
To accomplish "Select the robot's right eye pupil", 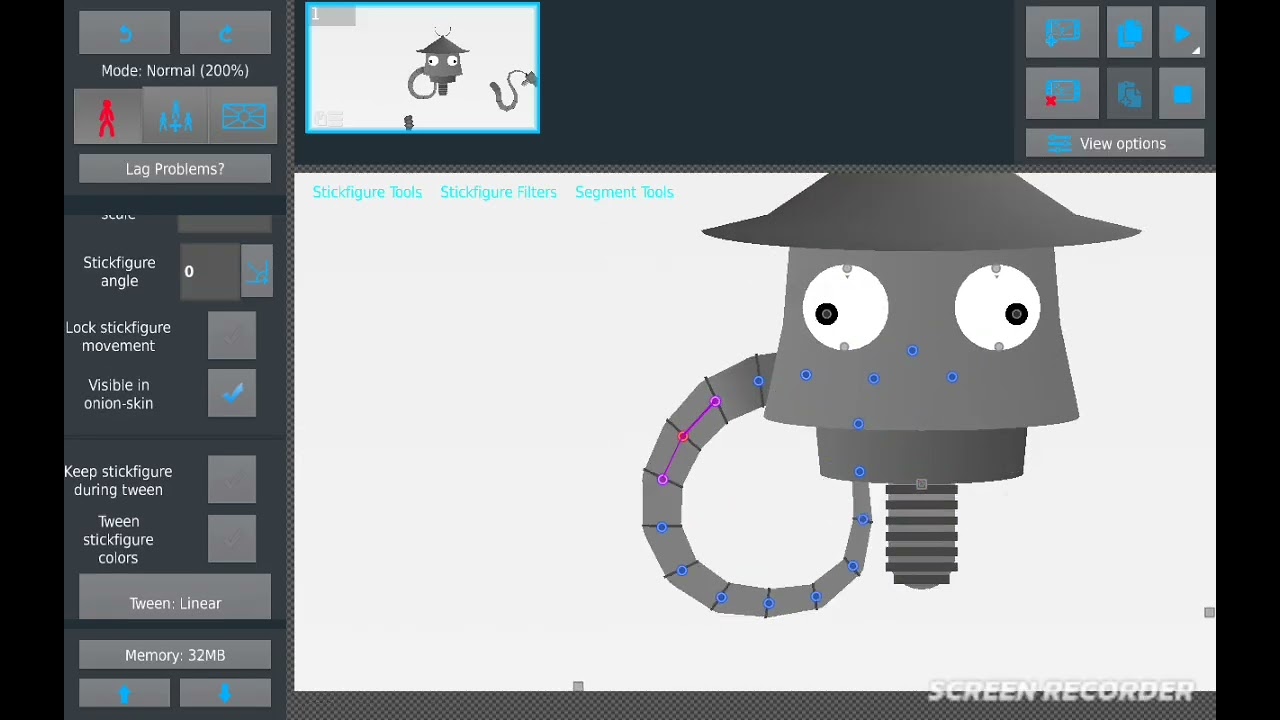I will click(x=1016, y=314).
